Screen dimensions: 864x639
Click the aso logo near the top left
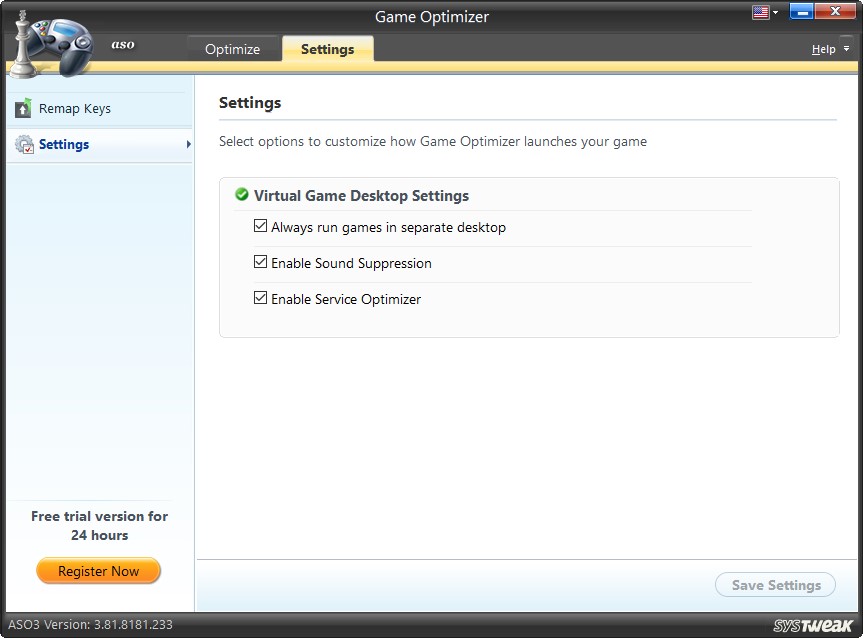coord(122,44)
